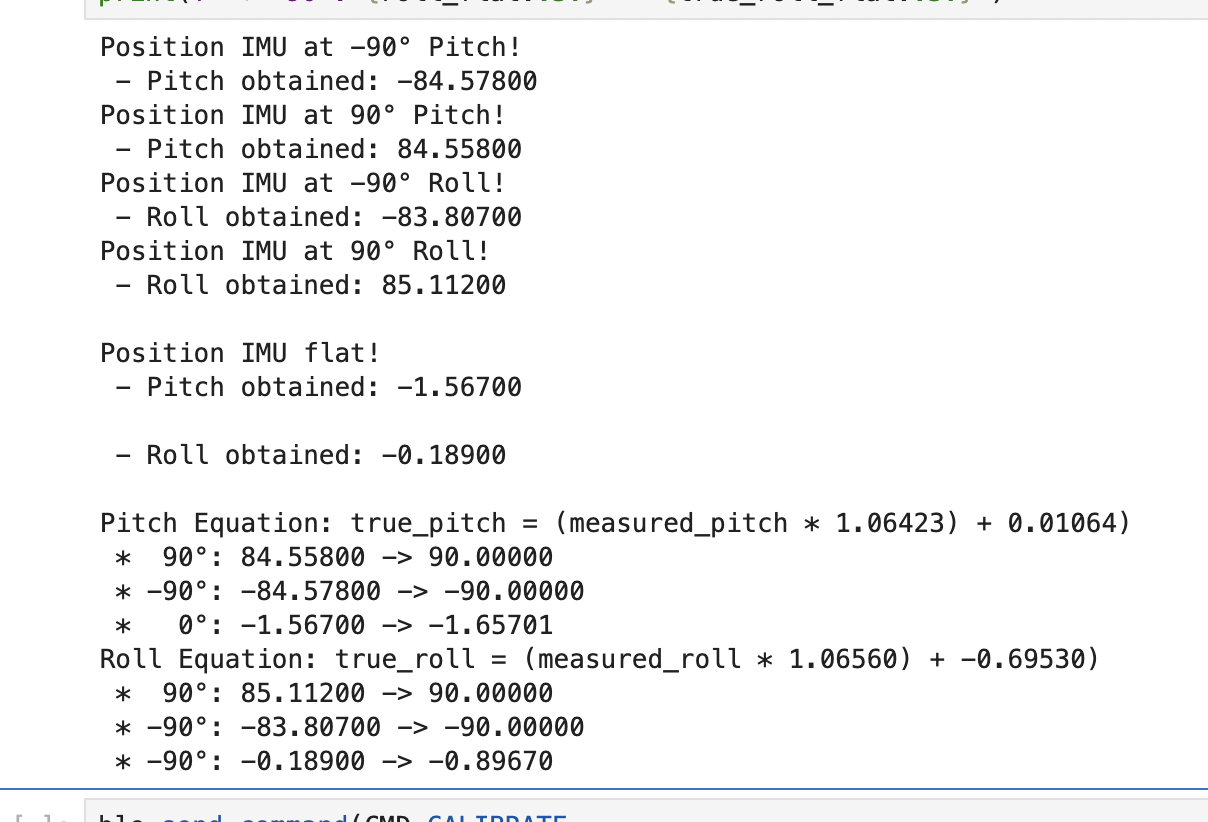Click the "Roll obtained: -83.80700" output line

[x=318, y=217]
